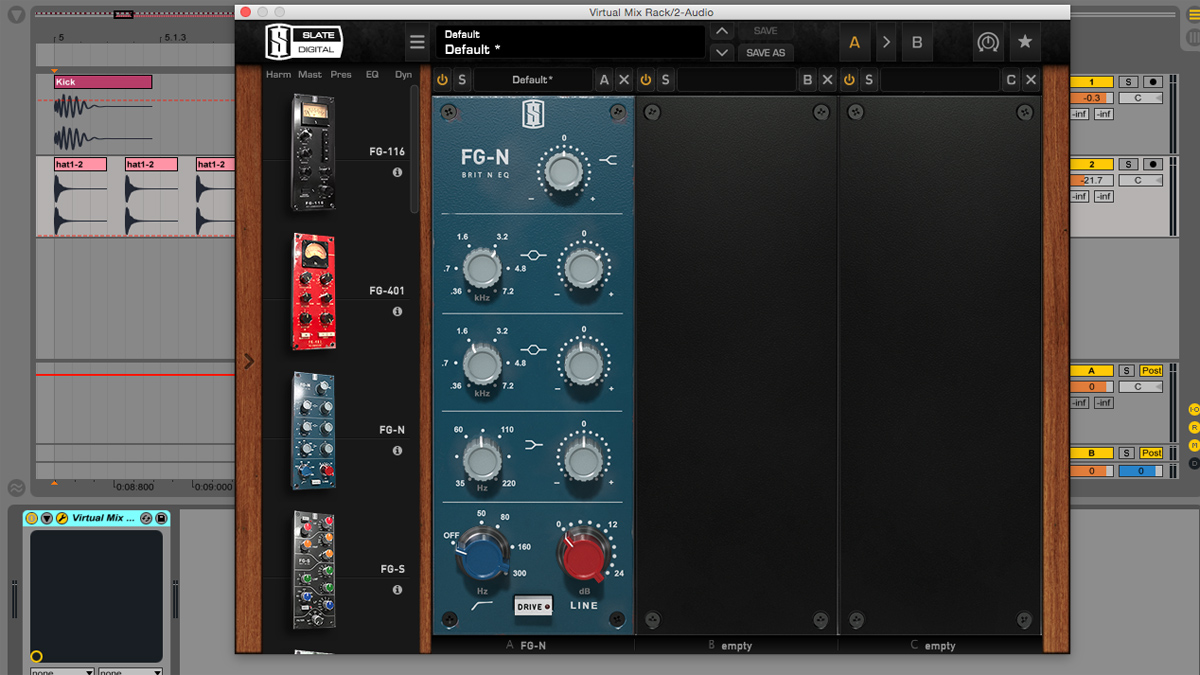Click the blue high-pass Hz knob

click(x=483, y=555)
